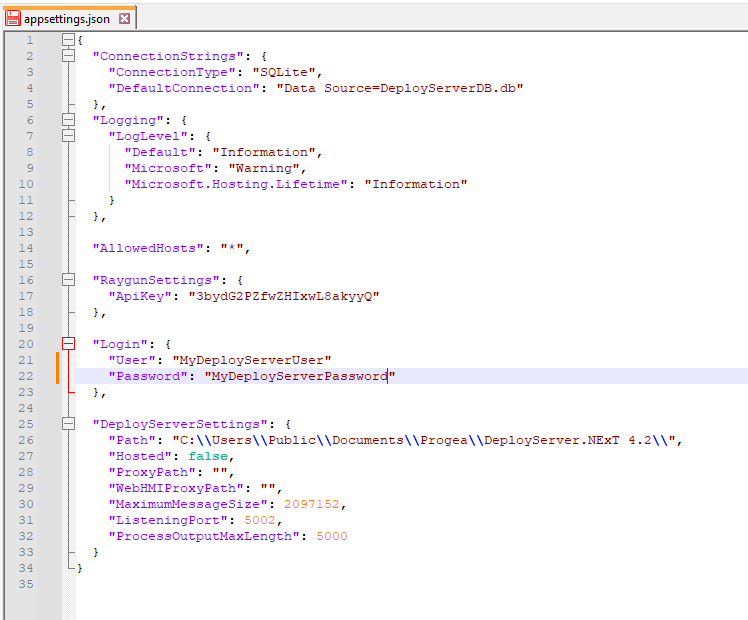748x620 pixels.
Task: Click the "LogLevel" key
Action: coord(148,136)
